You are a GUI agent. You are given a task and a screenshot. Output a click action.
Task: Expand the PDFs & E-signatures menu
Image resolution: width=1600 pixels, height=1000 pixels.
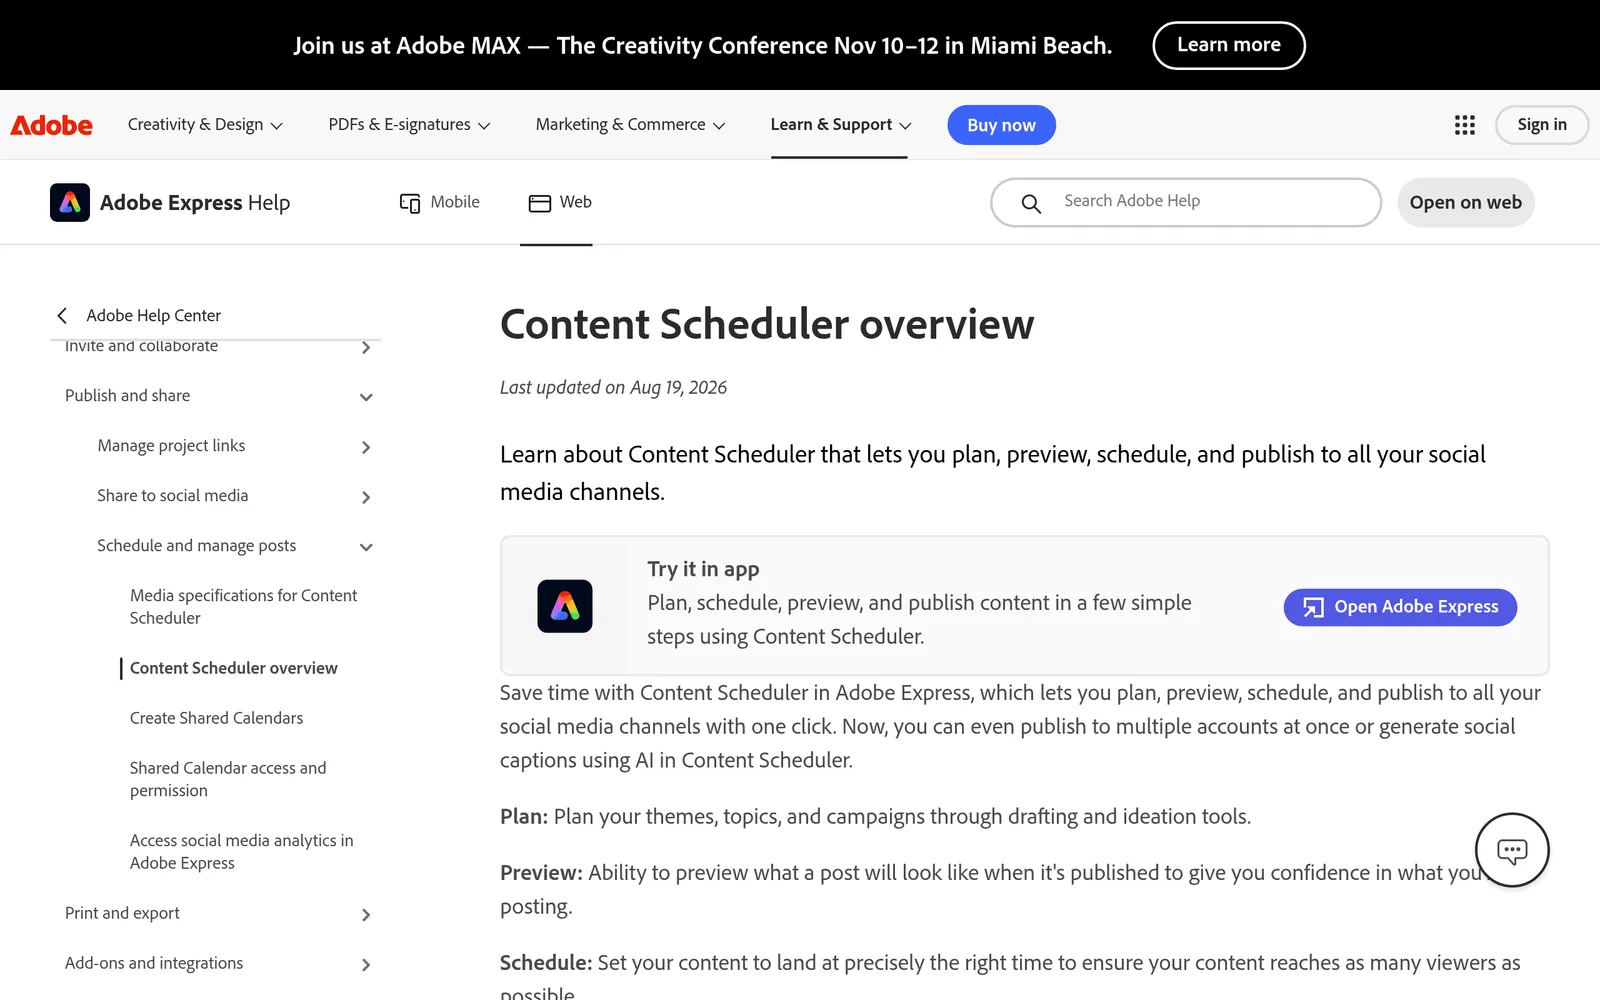[409, 125]
